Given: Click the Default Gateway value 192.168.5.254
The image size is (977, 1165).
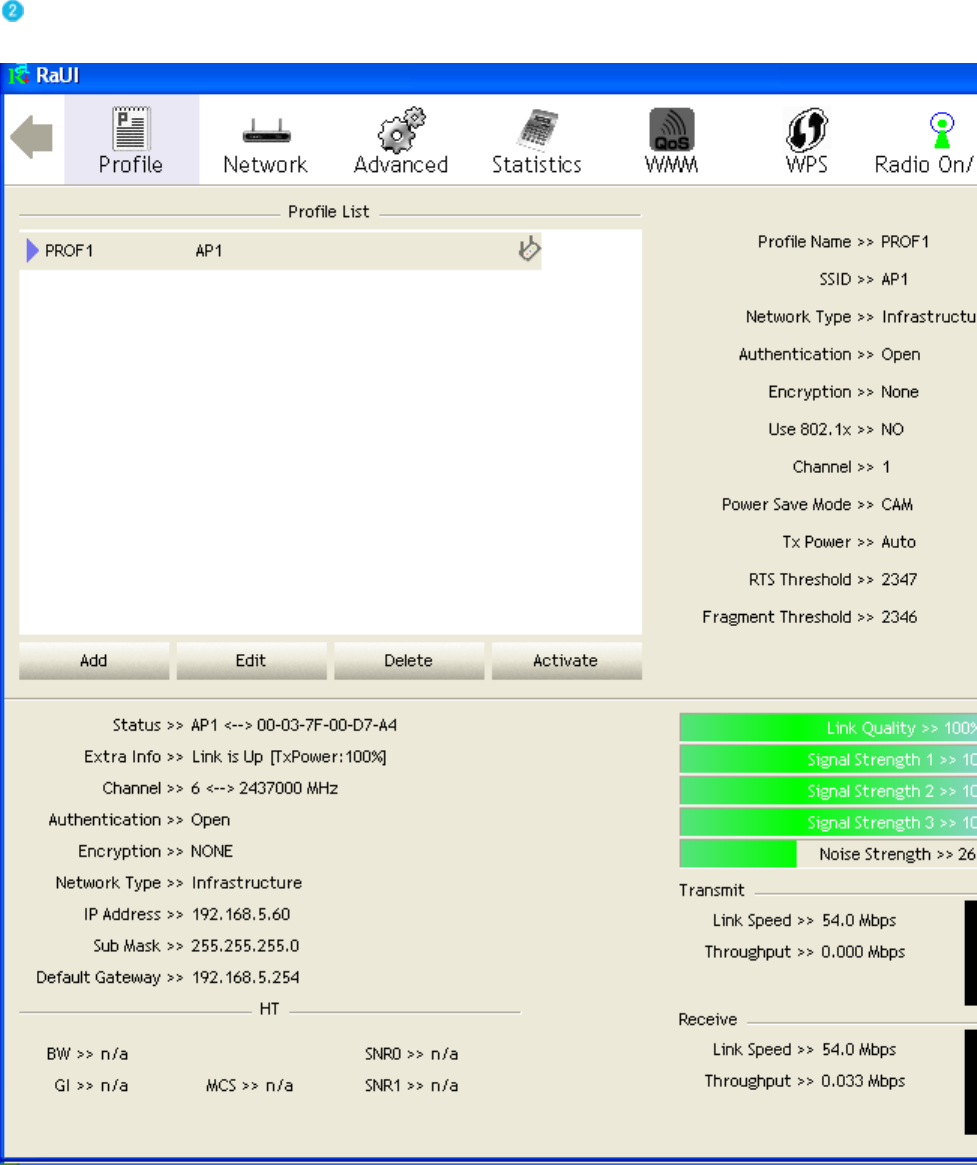Looking at the screenshot, I should (245, 978).
